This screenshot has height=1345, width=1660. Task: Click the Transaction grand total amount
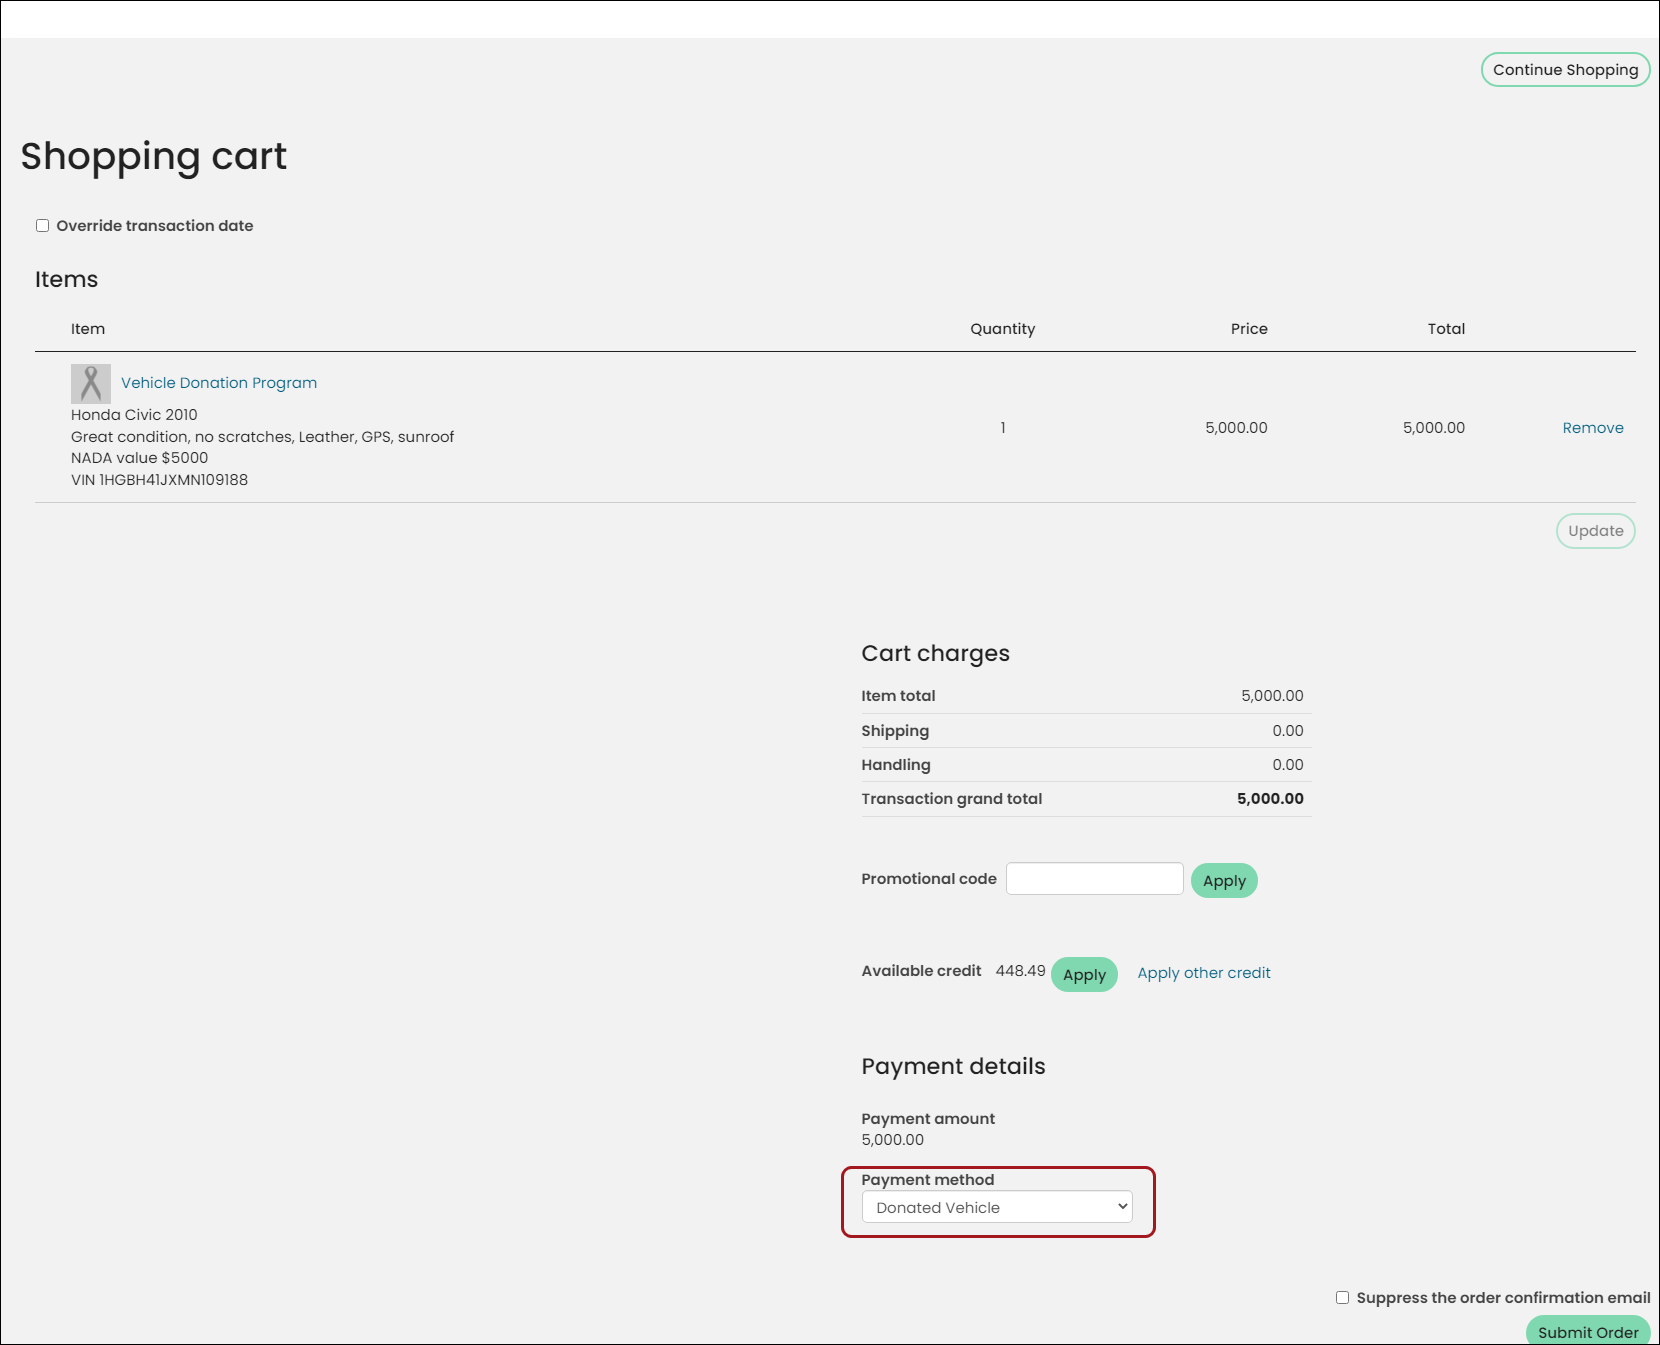pyautogui.click(x=1270, y=799)
